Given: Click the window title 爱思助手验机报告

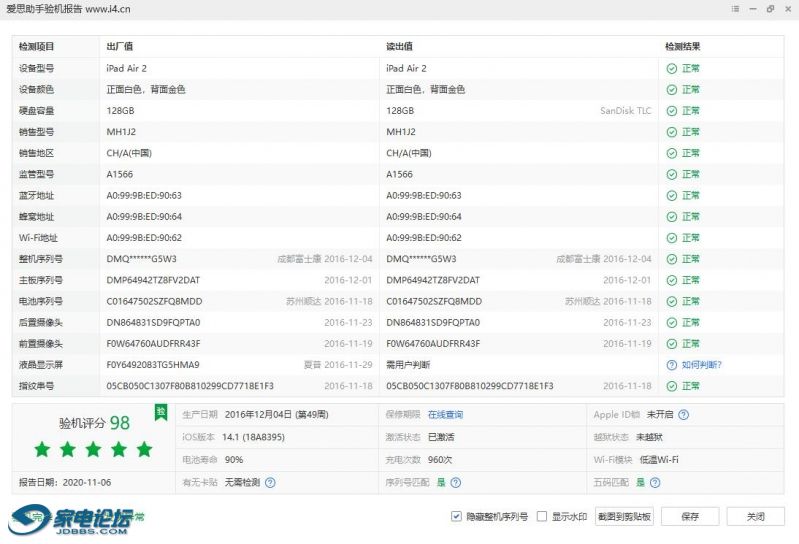Looking at the screenshot, I should 44,9.
